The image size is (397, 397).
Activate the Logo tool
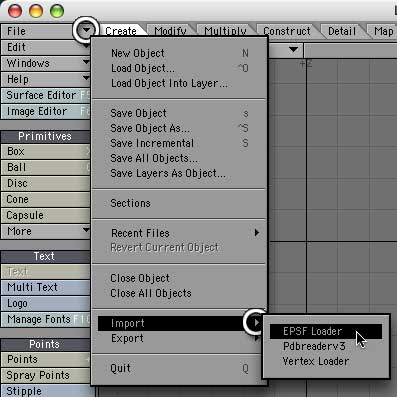[x=46, y=303]
